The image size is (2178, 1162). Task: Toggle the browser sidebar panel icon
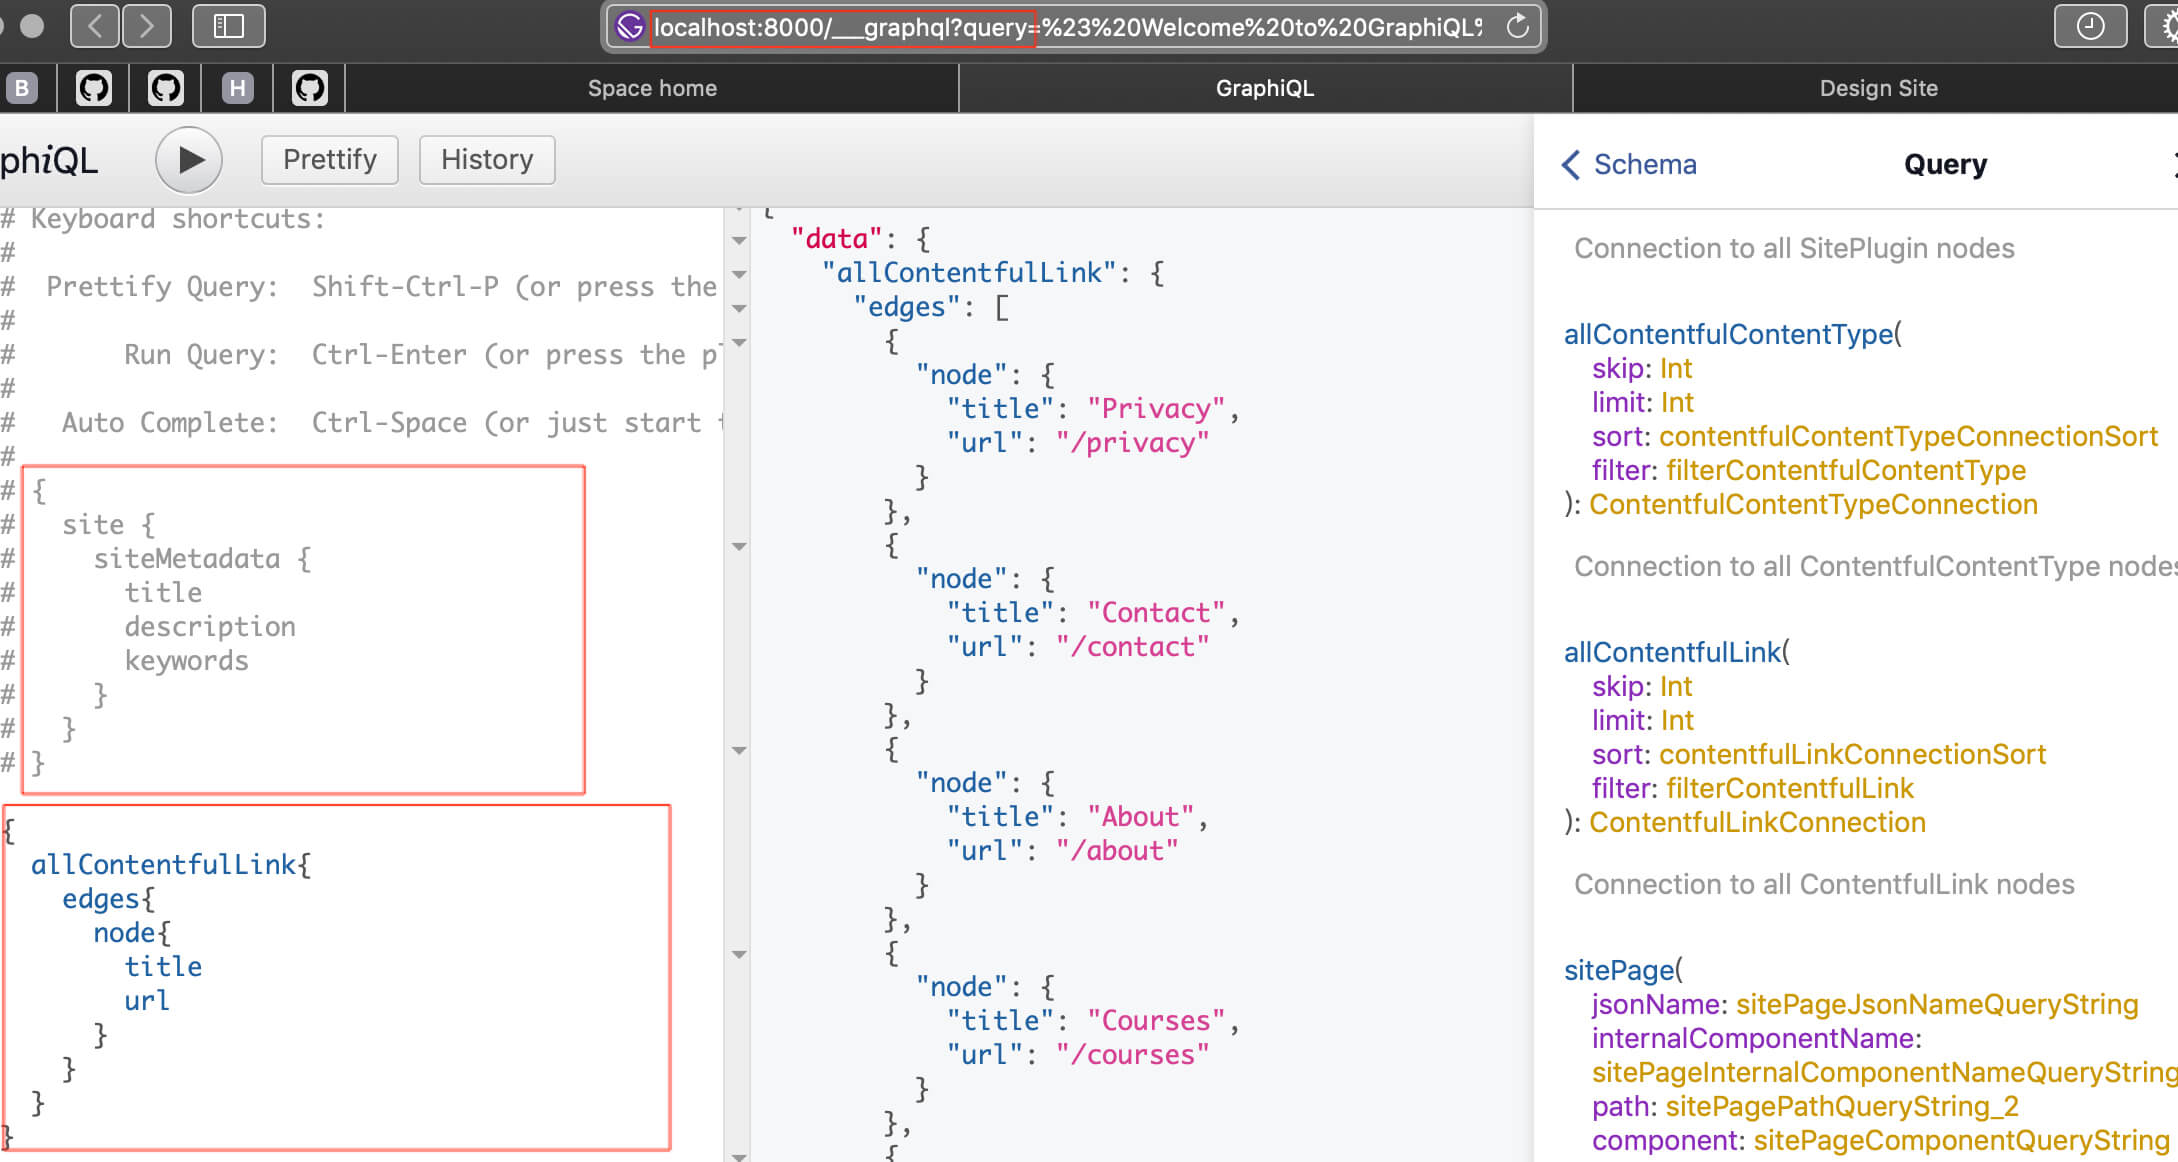point(228,26)
